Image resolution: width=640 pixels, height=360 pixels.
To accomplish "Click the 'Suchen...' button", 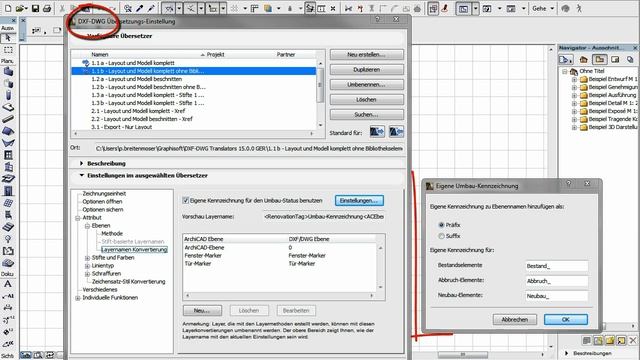I will coord(367,115).
